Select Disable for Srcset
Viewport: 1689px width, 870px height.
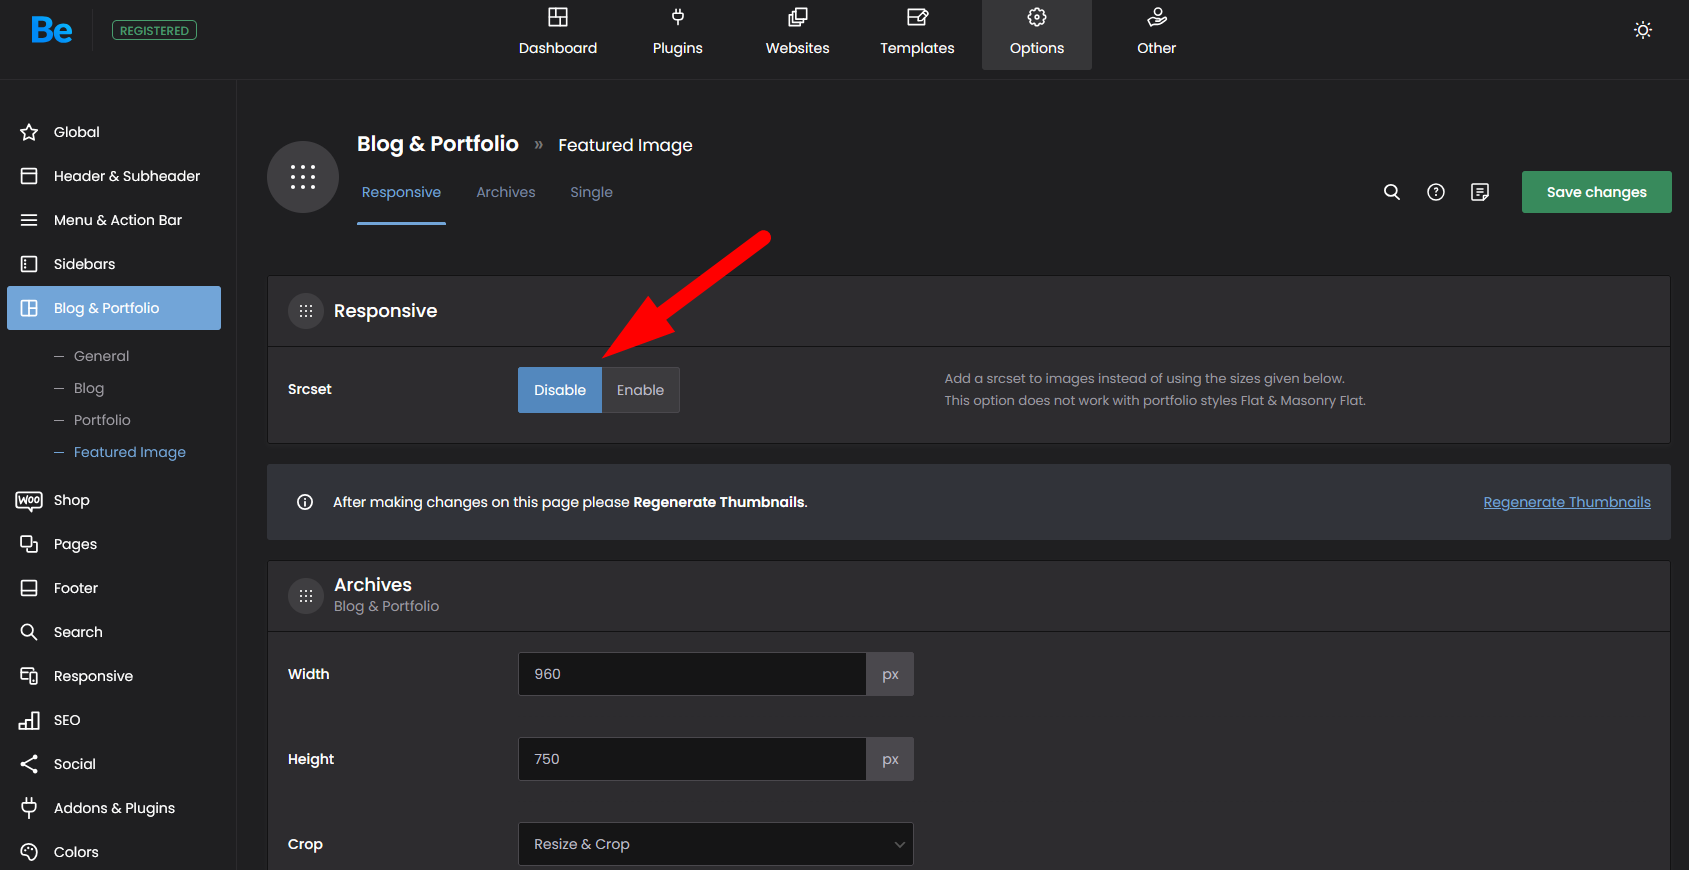[560, 390]
